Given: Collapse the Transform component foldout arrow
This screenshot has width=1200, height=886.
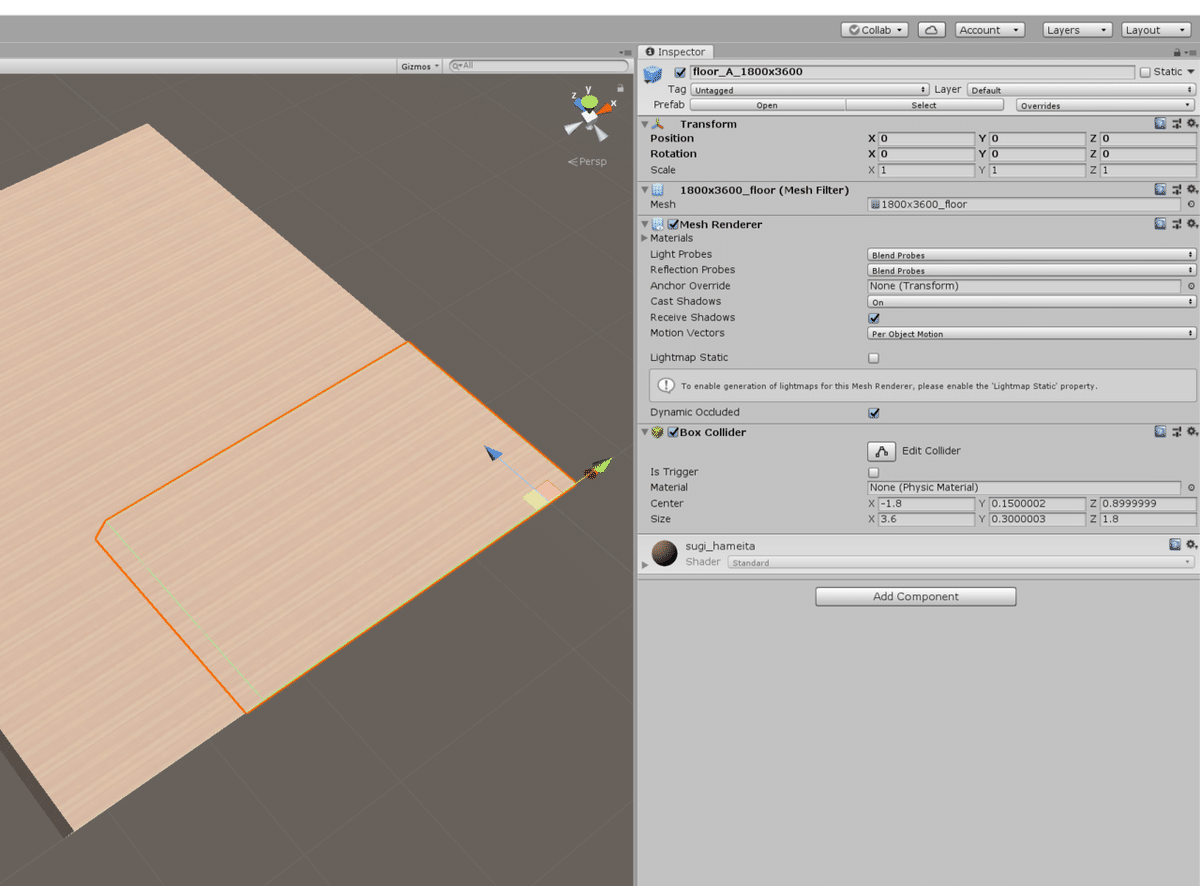Looking at the screenshot, I should click(645, 124).
